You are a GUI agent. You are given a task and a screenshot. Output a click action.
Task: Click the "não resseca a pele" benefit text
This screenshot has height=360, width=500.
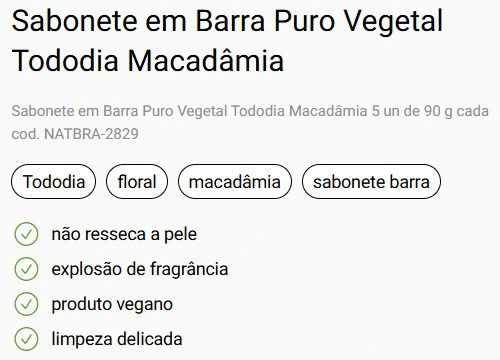point(124,234)
